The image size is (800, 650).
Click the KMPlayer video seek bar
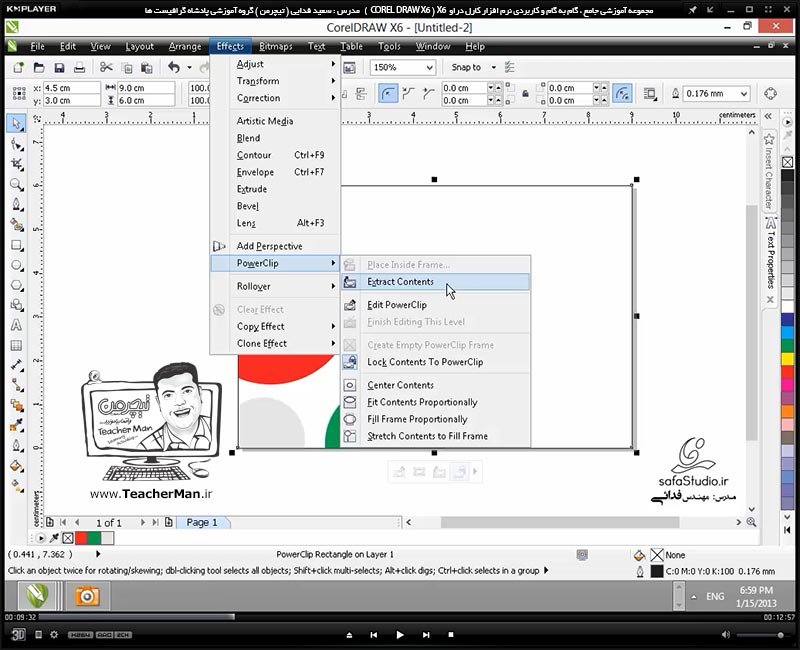click(x=399, y=617)
